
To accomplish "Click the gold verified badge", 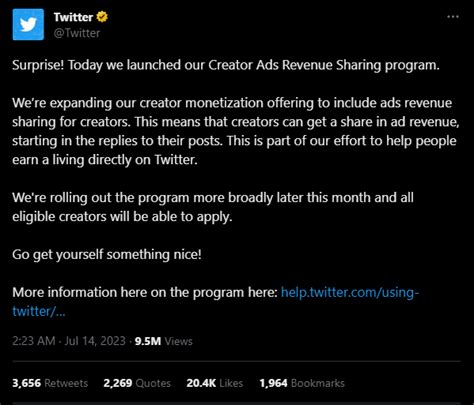I will 102,17.
